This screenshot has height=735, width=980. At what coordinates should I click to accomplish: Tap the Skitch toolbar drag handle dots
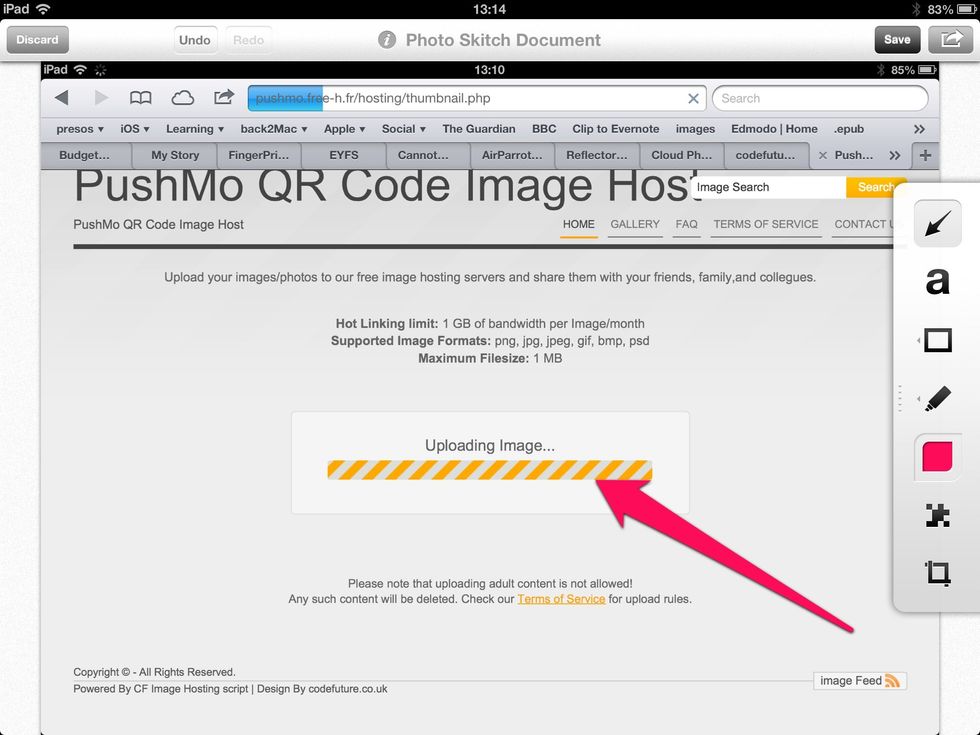pos(900,398)
